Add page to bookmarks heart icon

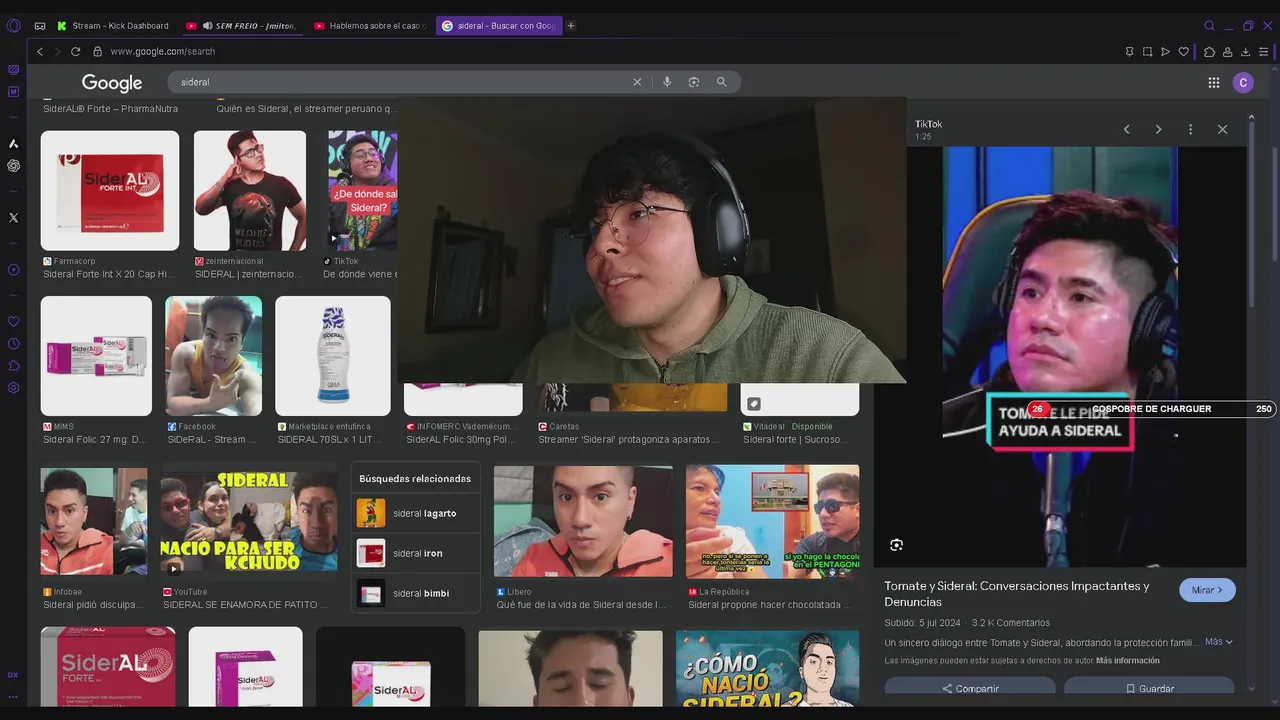(x=1183, y=52)
